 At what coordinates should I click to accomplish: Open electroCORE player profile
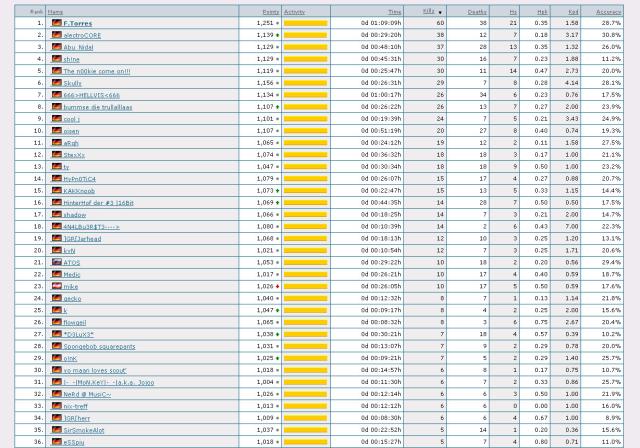pyautogui.click(x=82, y=34)
